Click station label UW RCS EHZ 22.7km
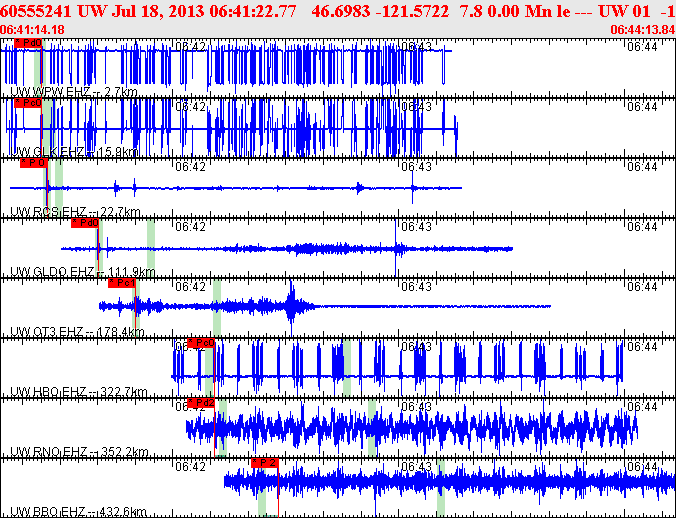 click(x=75, y=212)
